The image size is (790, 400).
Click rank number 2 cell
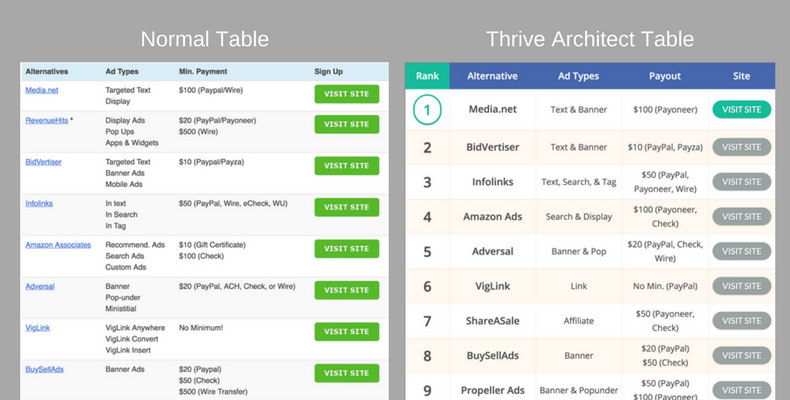pos(427,148)
